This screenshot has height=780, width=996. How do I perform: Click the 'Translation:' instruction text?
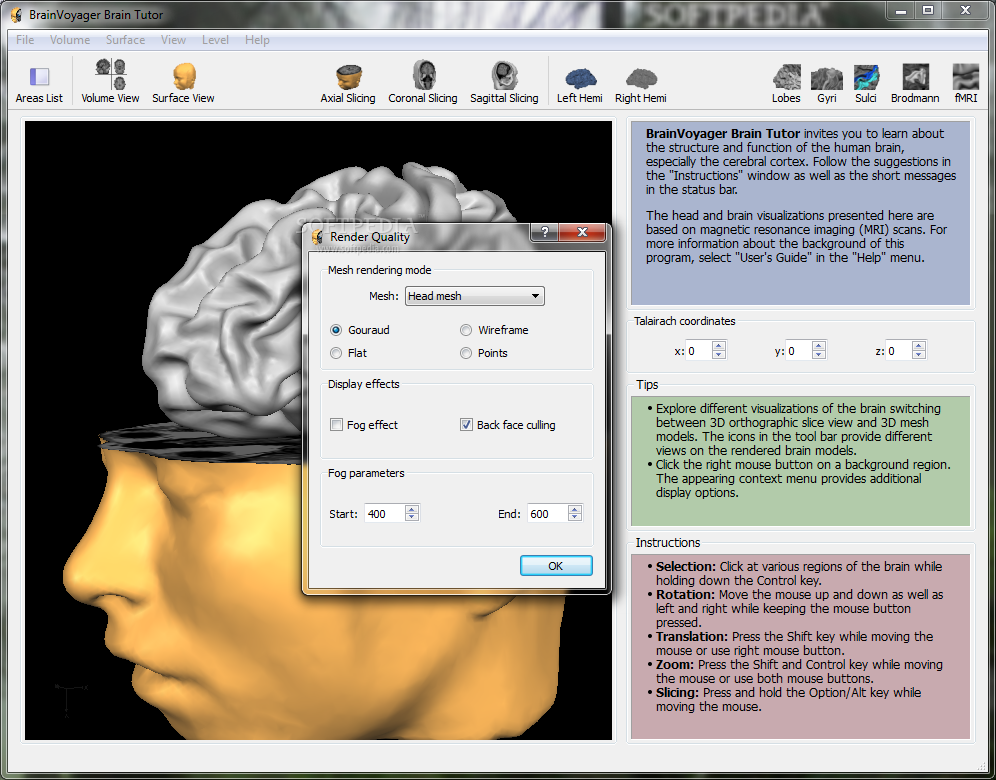692,636
